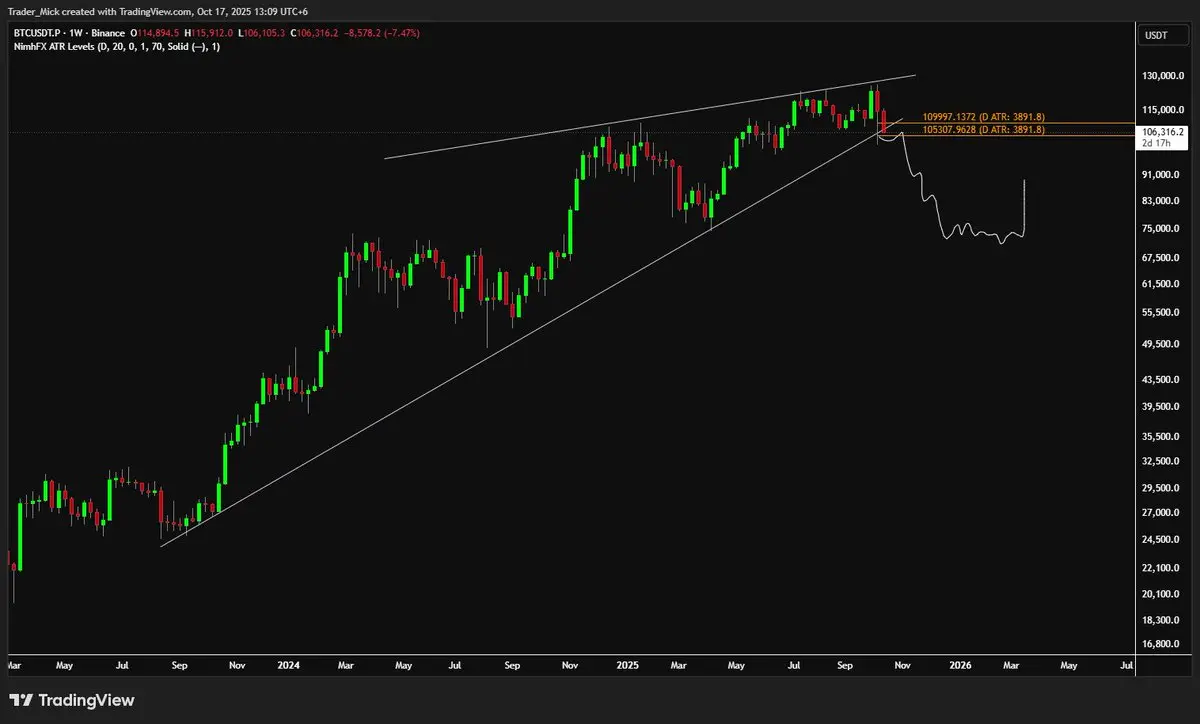Viewport: 1200px width, 724px height.
Task: Click the 24,500.0 price axis label
Action: (1162, 540)
